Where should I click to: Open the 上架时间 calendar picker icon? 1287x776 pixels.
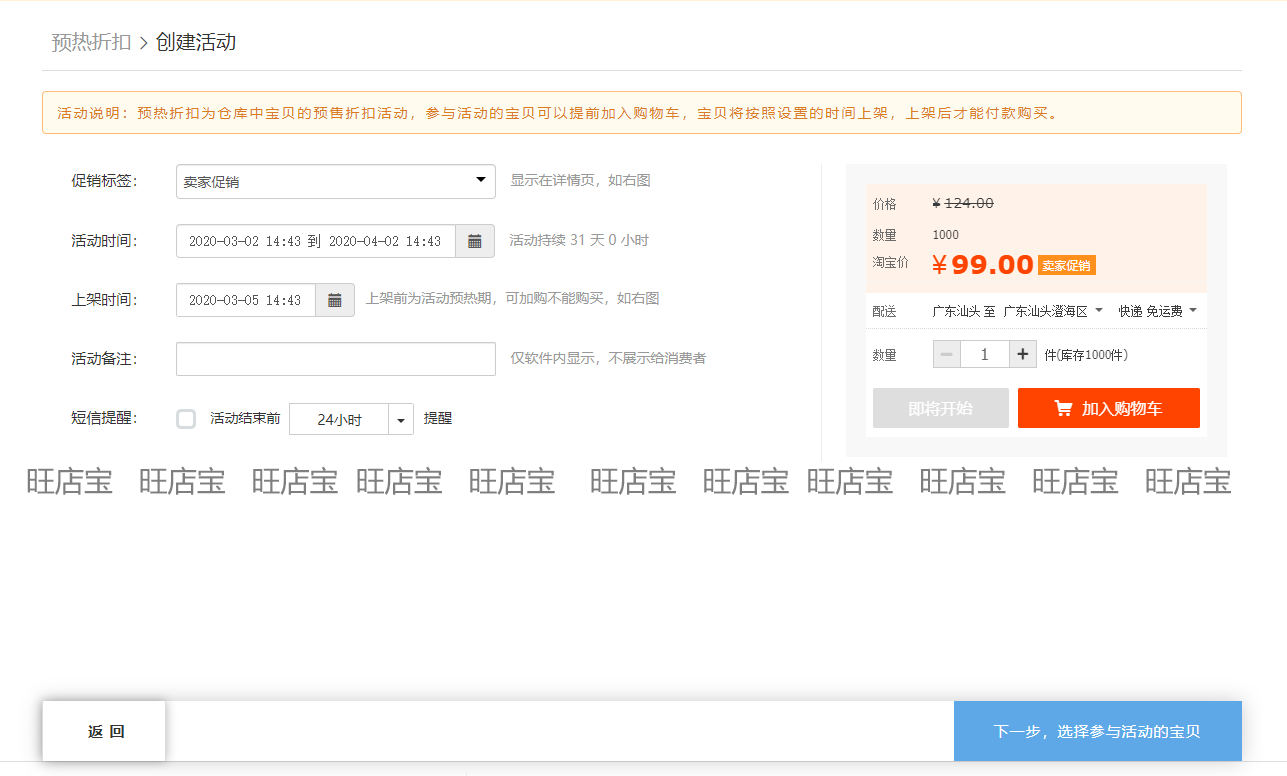click(x=335, y=300)
